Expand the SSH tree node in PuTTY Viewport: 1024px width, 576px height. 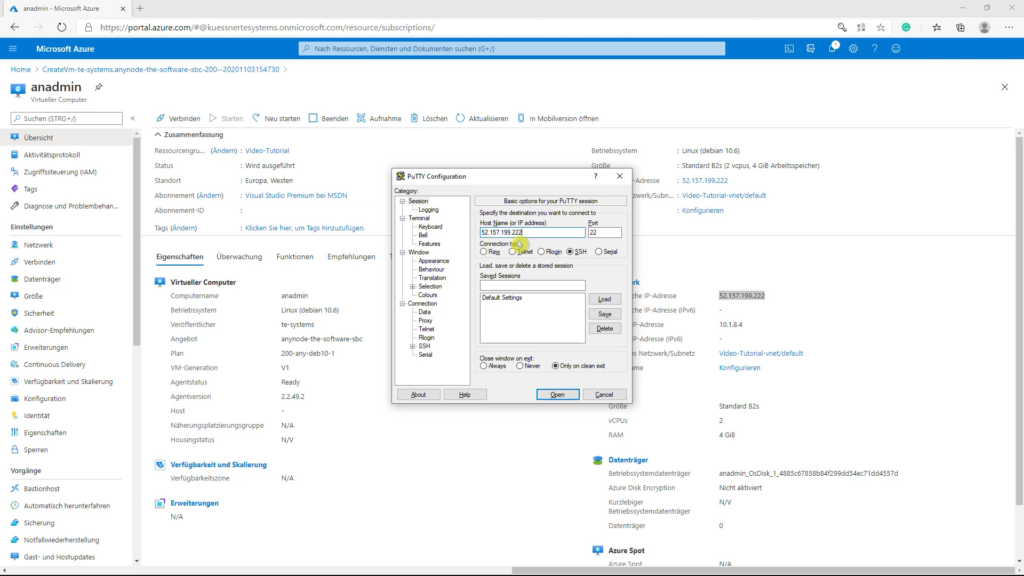[413, 346]
